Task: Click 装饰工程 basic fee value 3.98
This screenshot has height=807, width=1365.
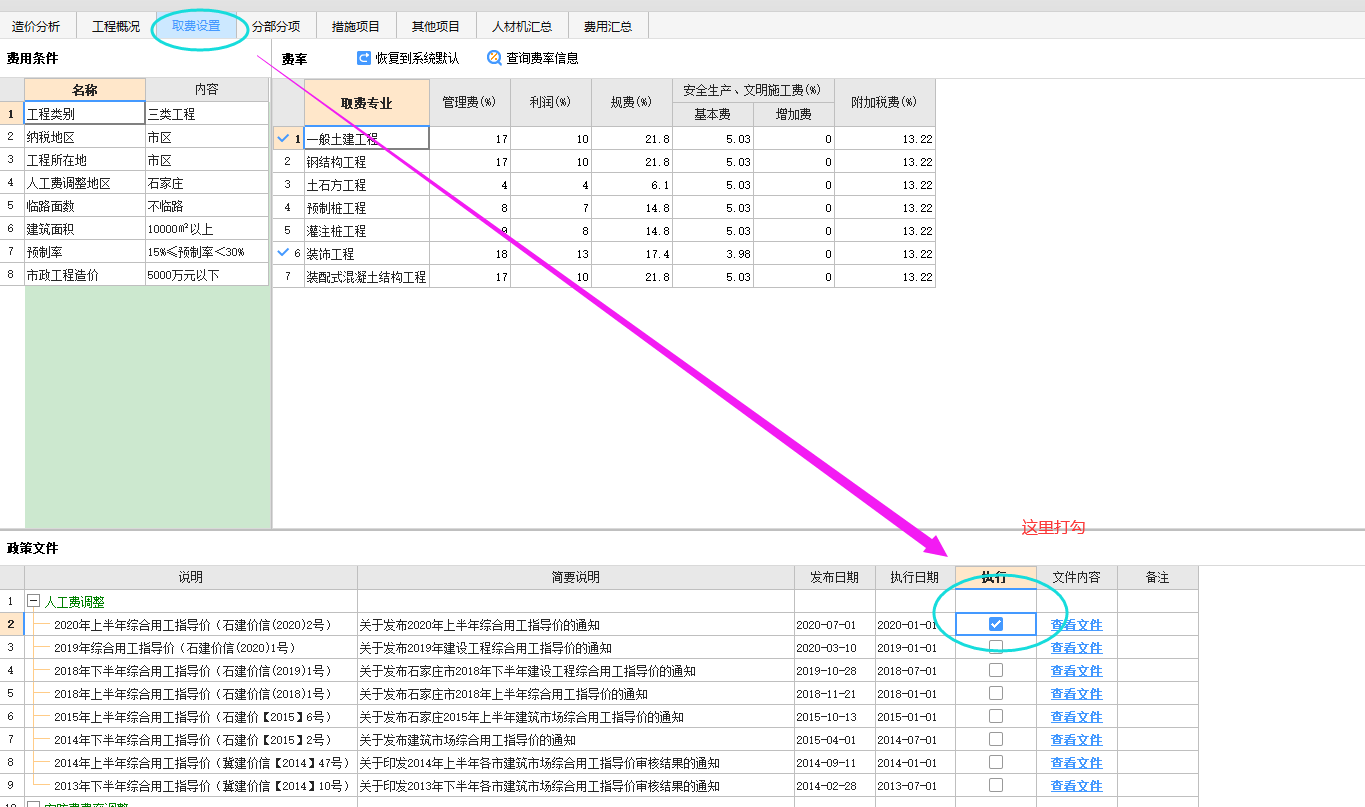Action: (713, 253)
